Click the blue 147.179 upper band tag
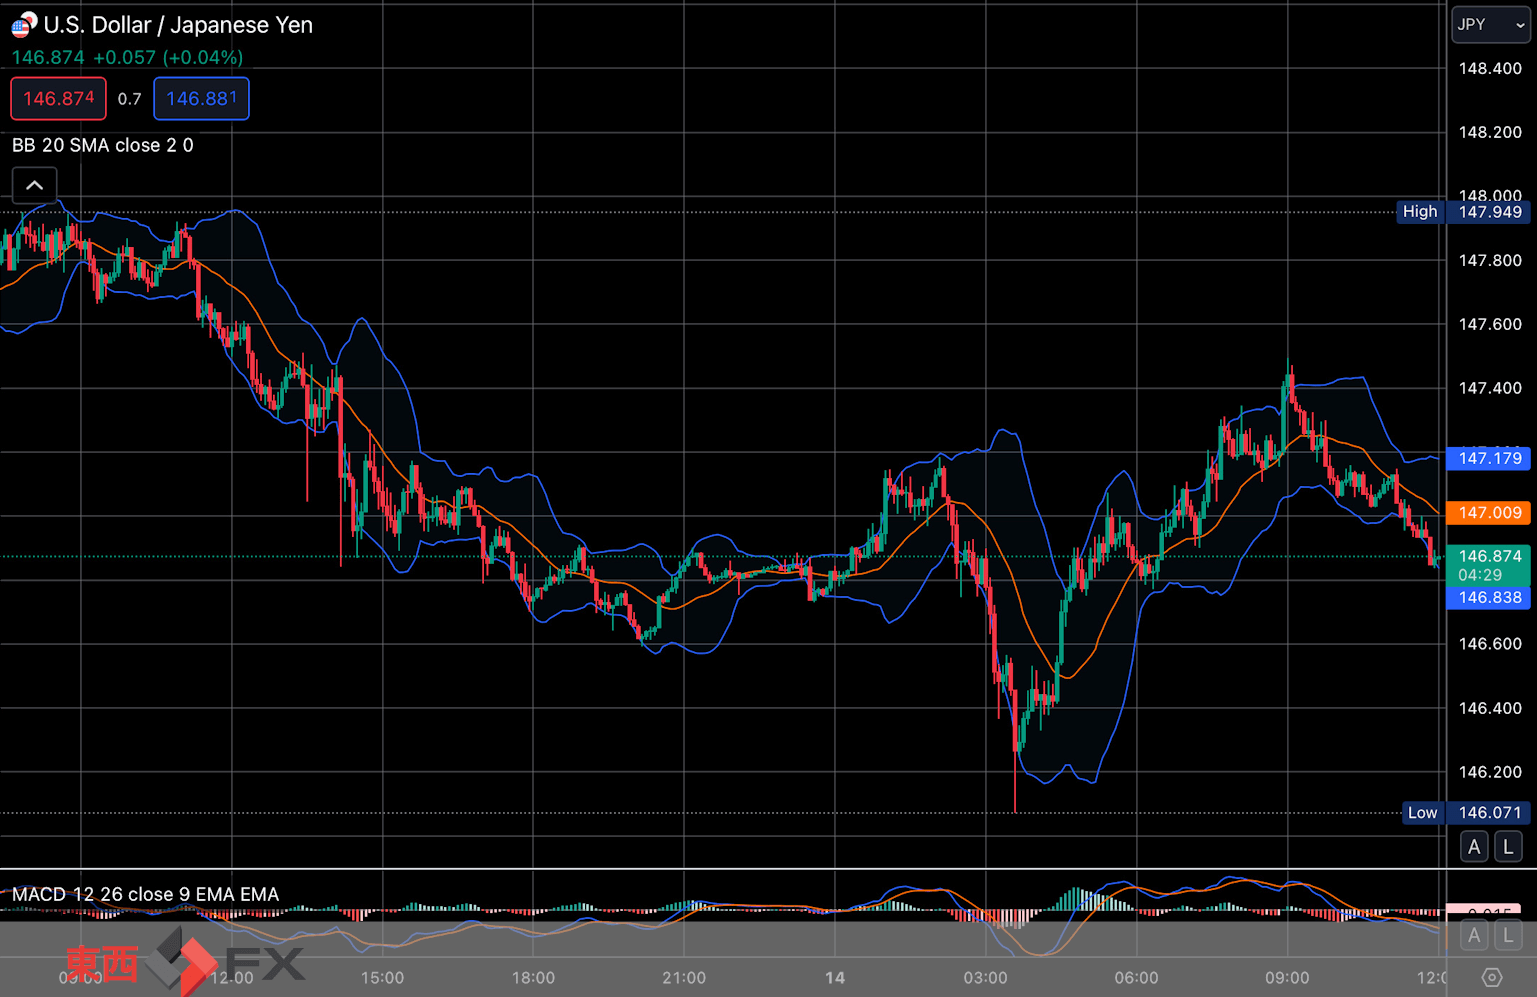Viewport: 1537px width, 997px height. click(1488, 458)
